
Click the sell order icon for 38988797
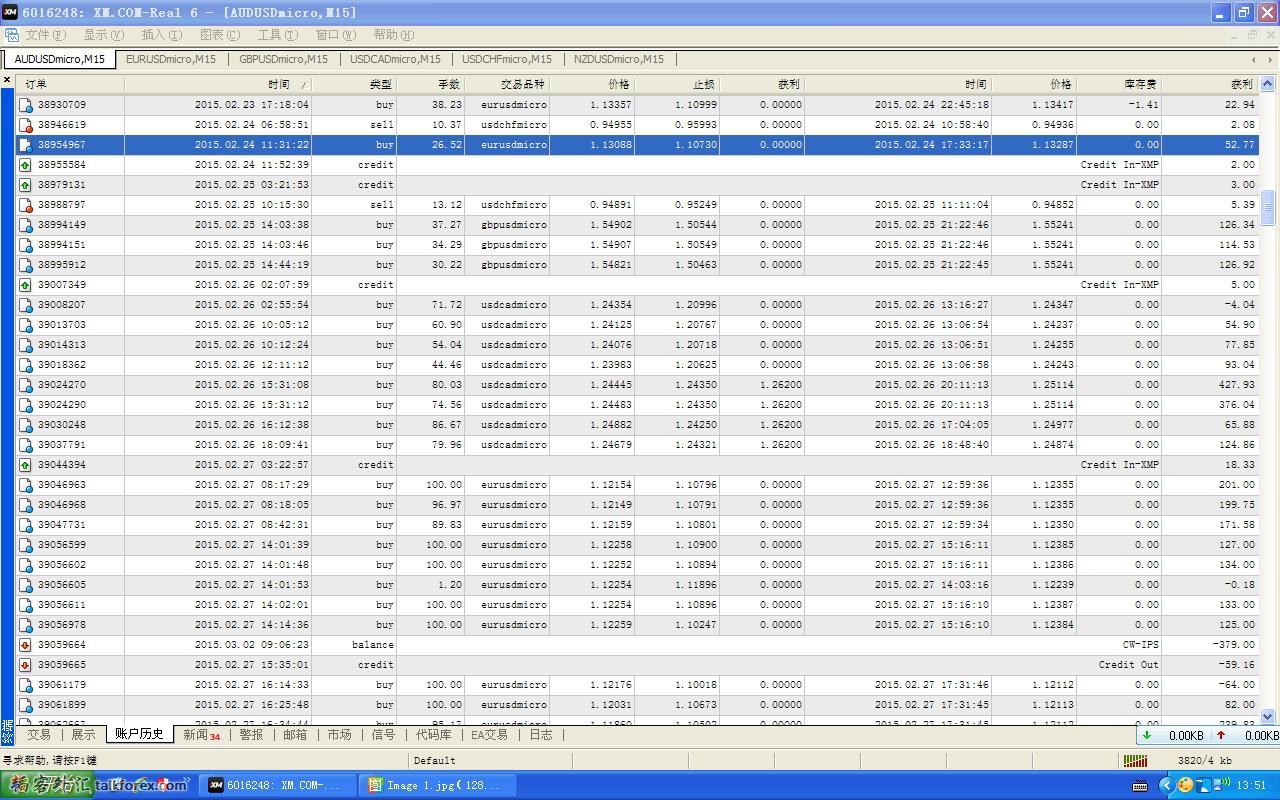click(26, 205)
